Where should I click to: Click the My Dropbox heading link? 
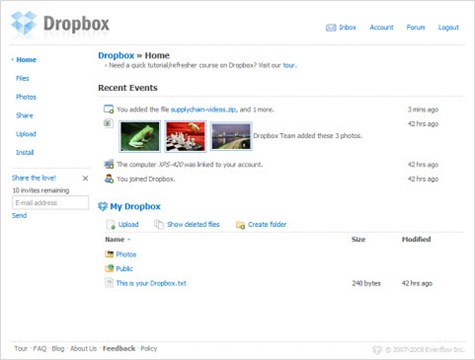pyautogui.click(x=135, y=206)
